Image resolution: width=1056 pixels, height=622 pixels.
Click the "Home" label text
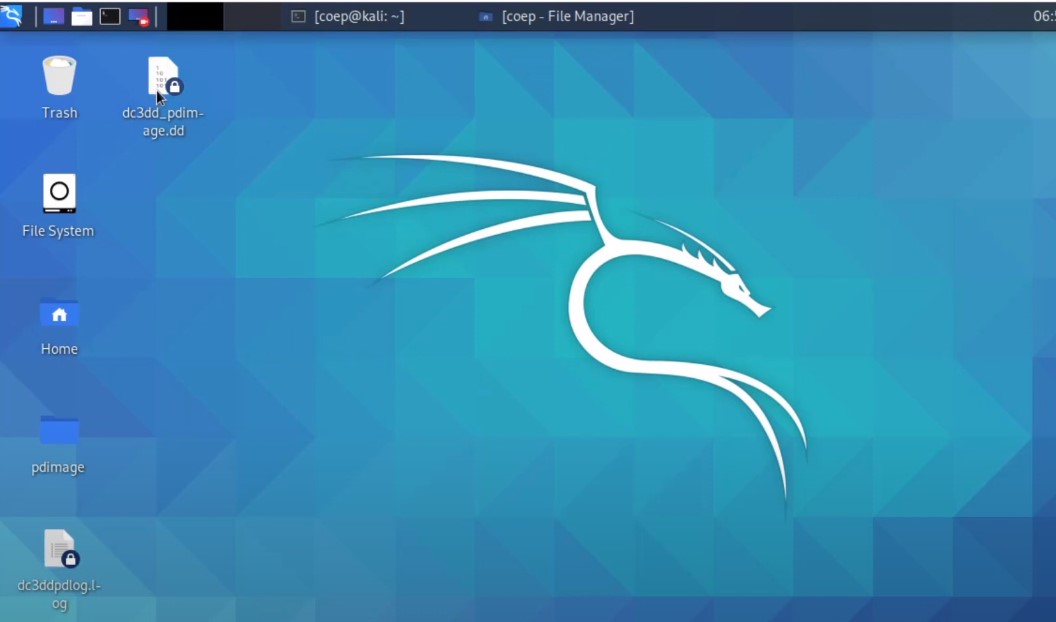point(59,349)
